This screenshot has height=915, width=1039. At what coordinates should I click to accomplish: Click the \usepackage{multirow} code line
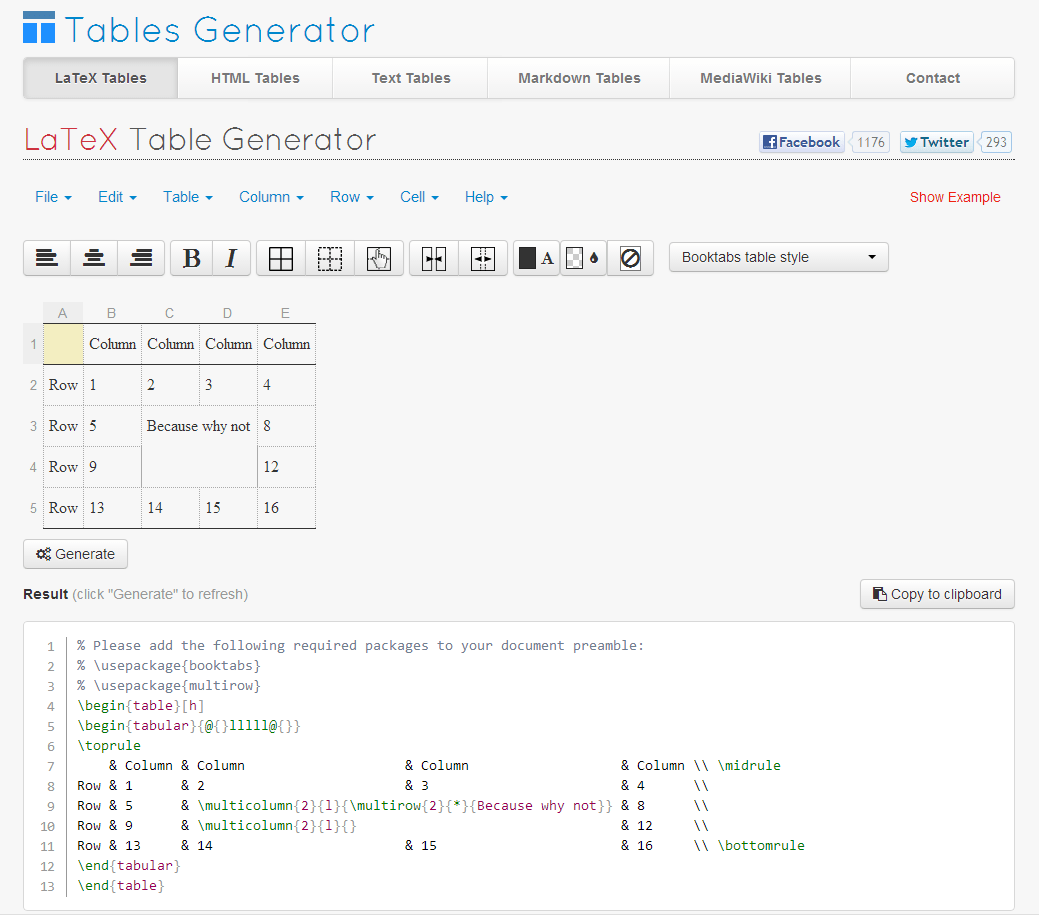click(x=169, y=685)
